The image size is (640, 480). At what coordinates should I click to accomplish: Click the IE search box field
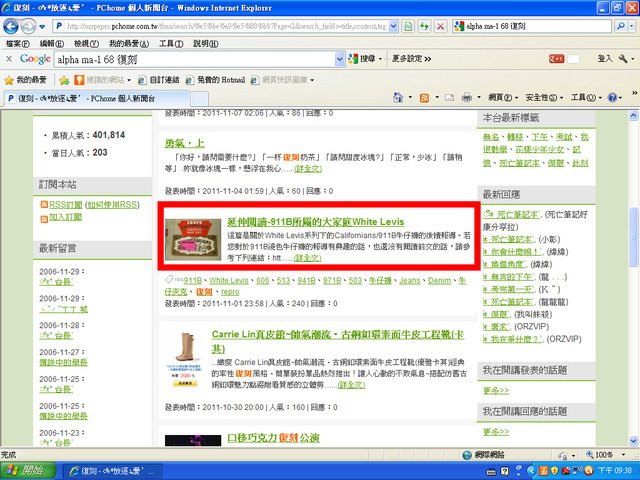point(532,27)
